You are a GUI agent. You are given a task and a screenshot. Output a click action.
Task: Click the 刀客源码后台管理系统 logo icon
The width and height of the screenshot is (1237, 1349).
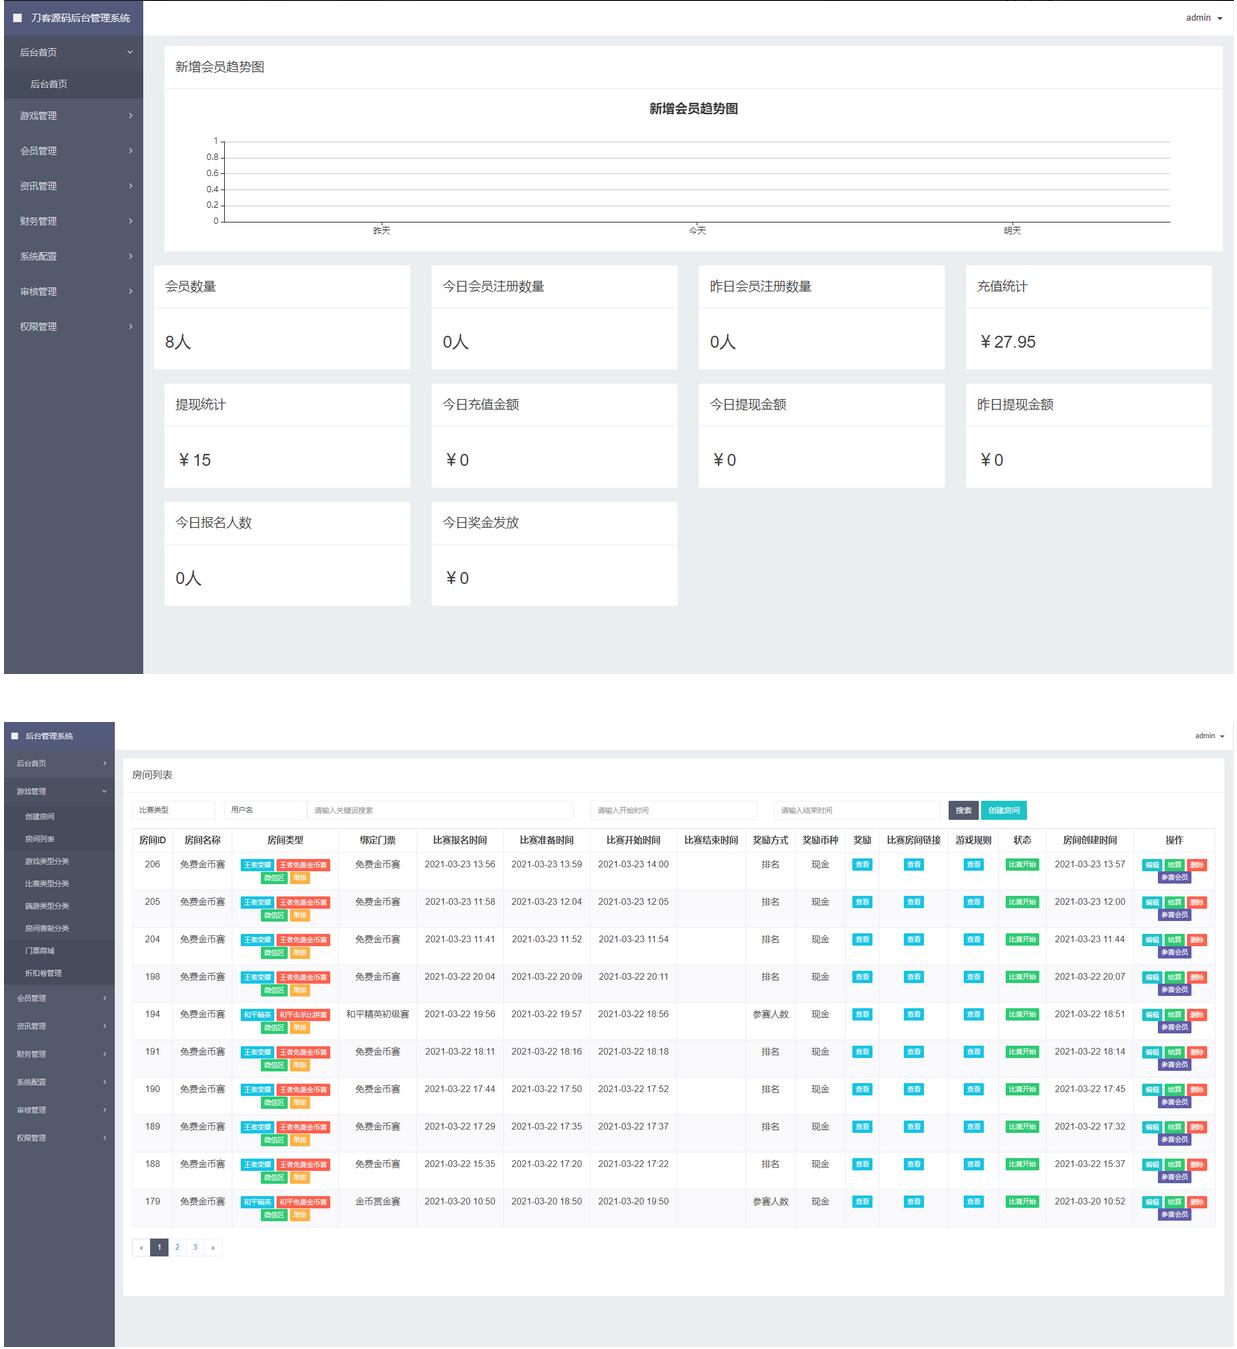(x=17, y=18)
